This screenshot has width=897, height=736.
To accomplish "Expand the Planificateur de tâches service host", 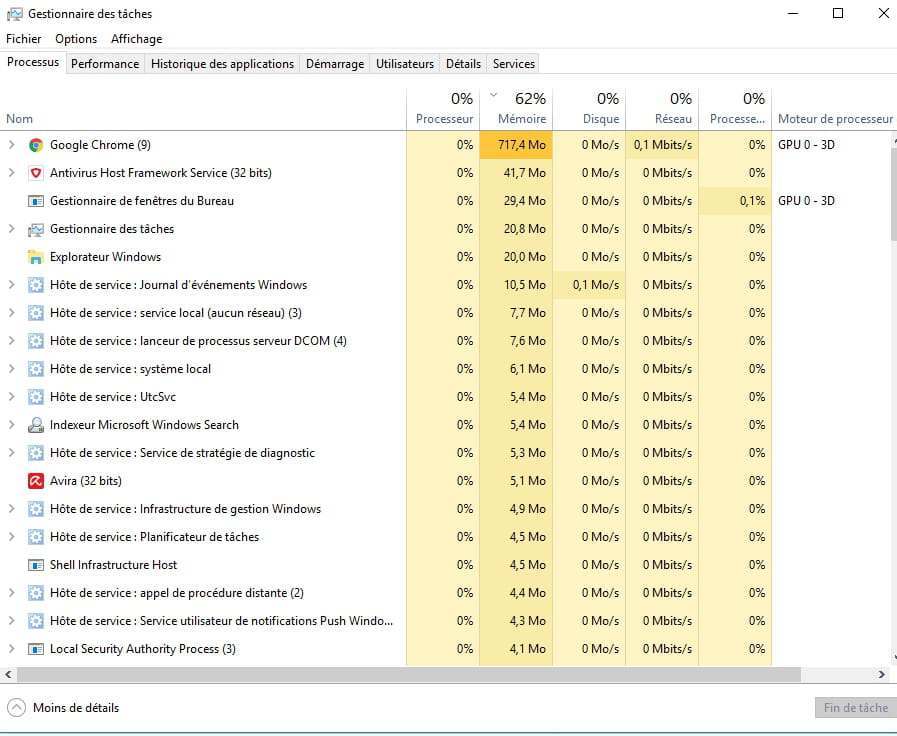I will (x=11, y=537).
